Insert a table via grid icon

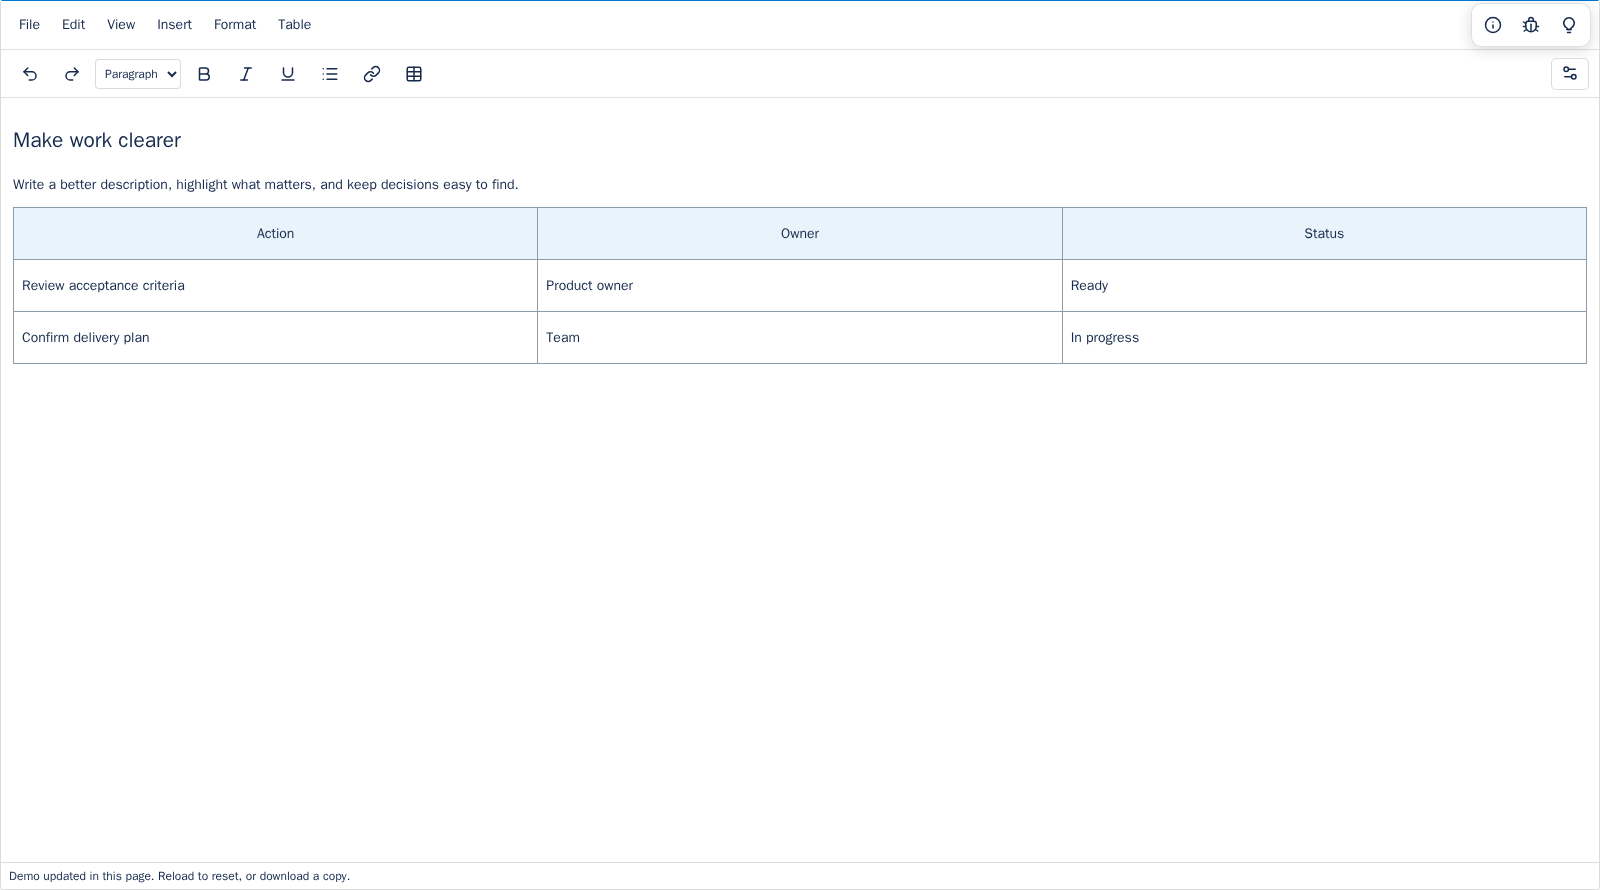click(414, 74)
